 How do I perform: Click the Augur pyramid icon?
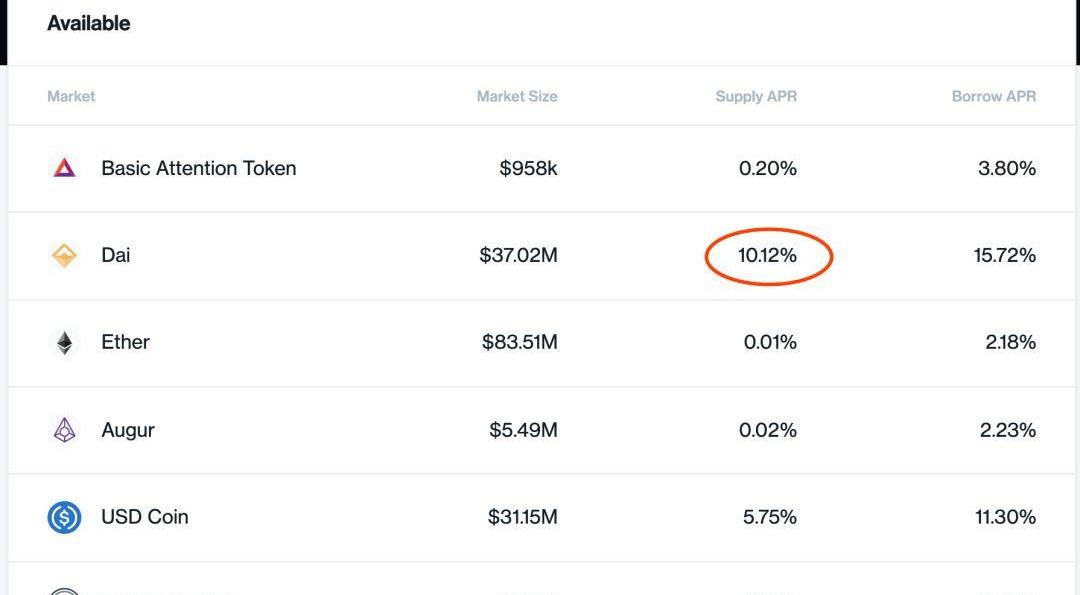coord(64,430)
